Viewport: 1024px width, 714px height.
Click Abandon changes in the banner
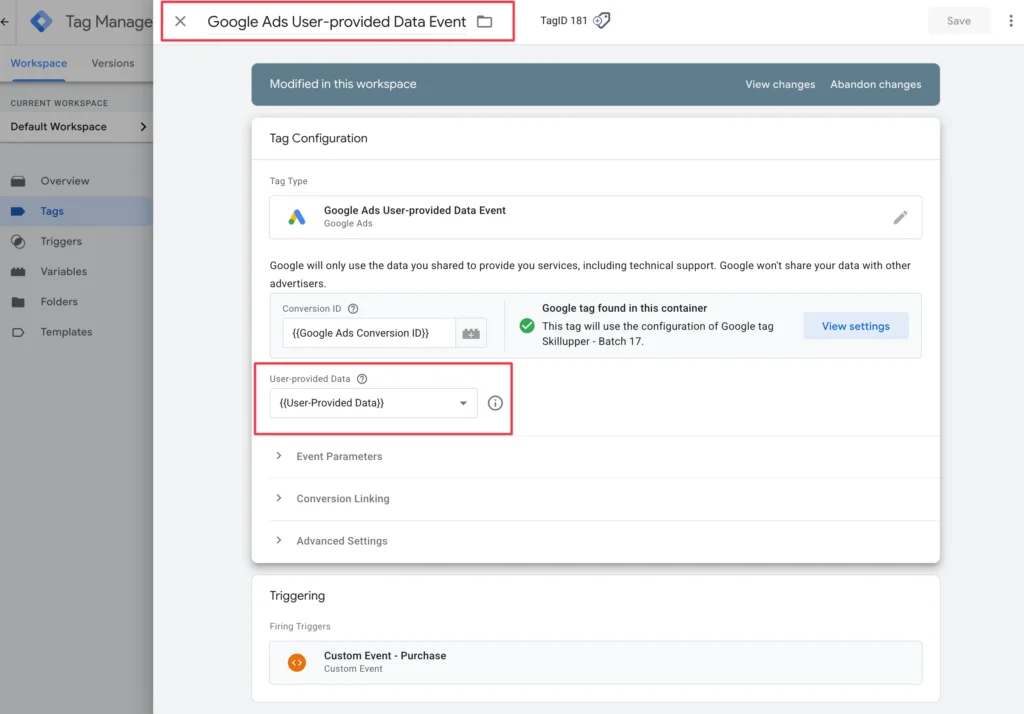pyautogui.click(x=875, y=85)
